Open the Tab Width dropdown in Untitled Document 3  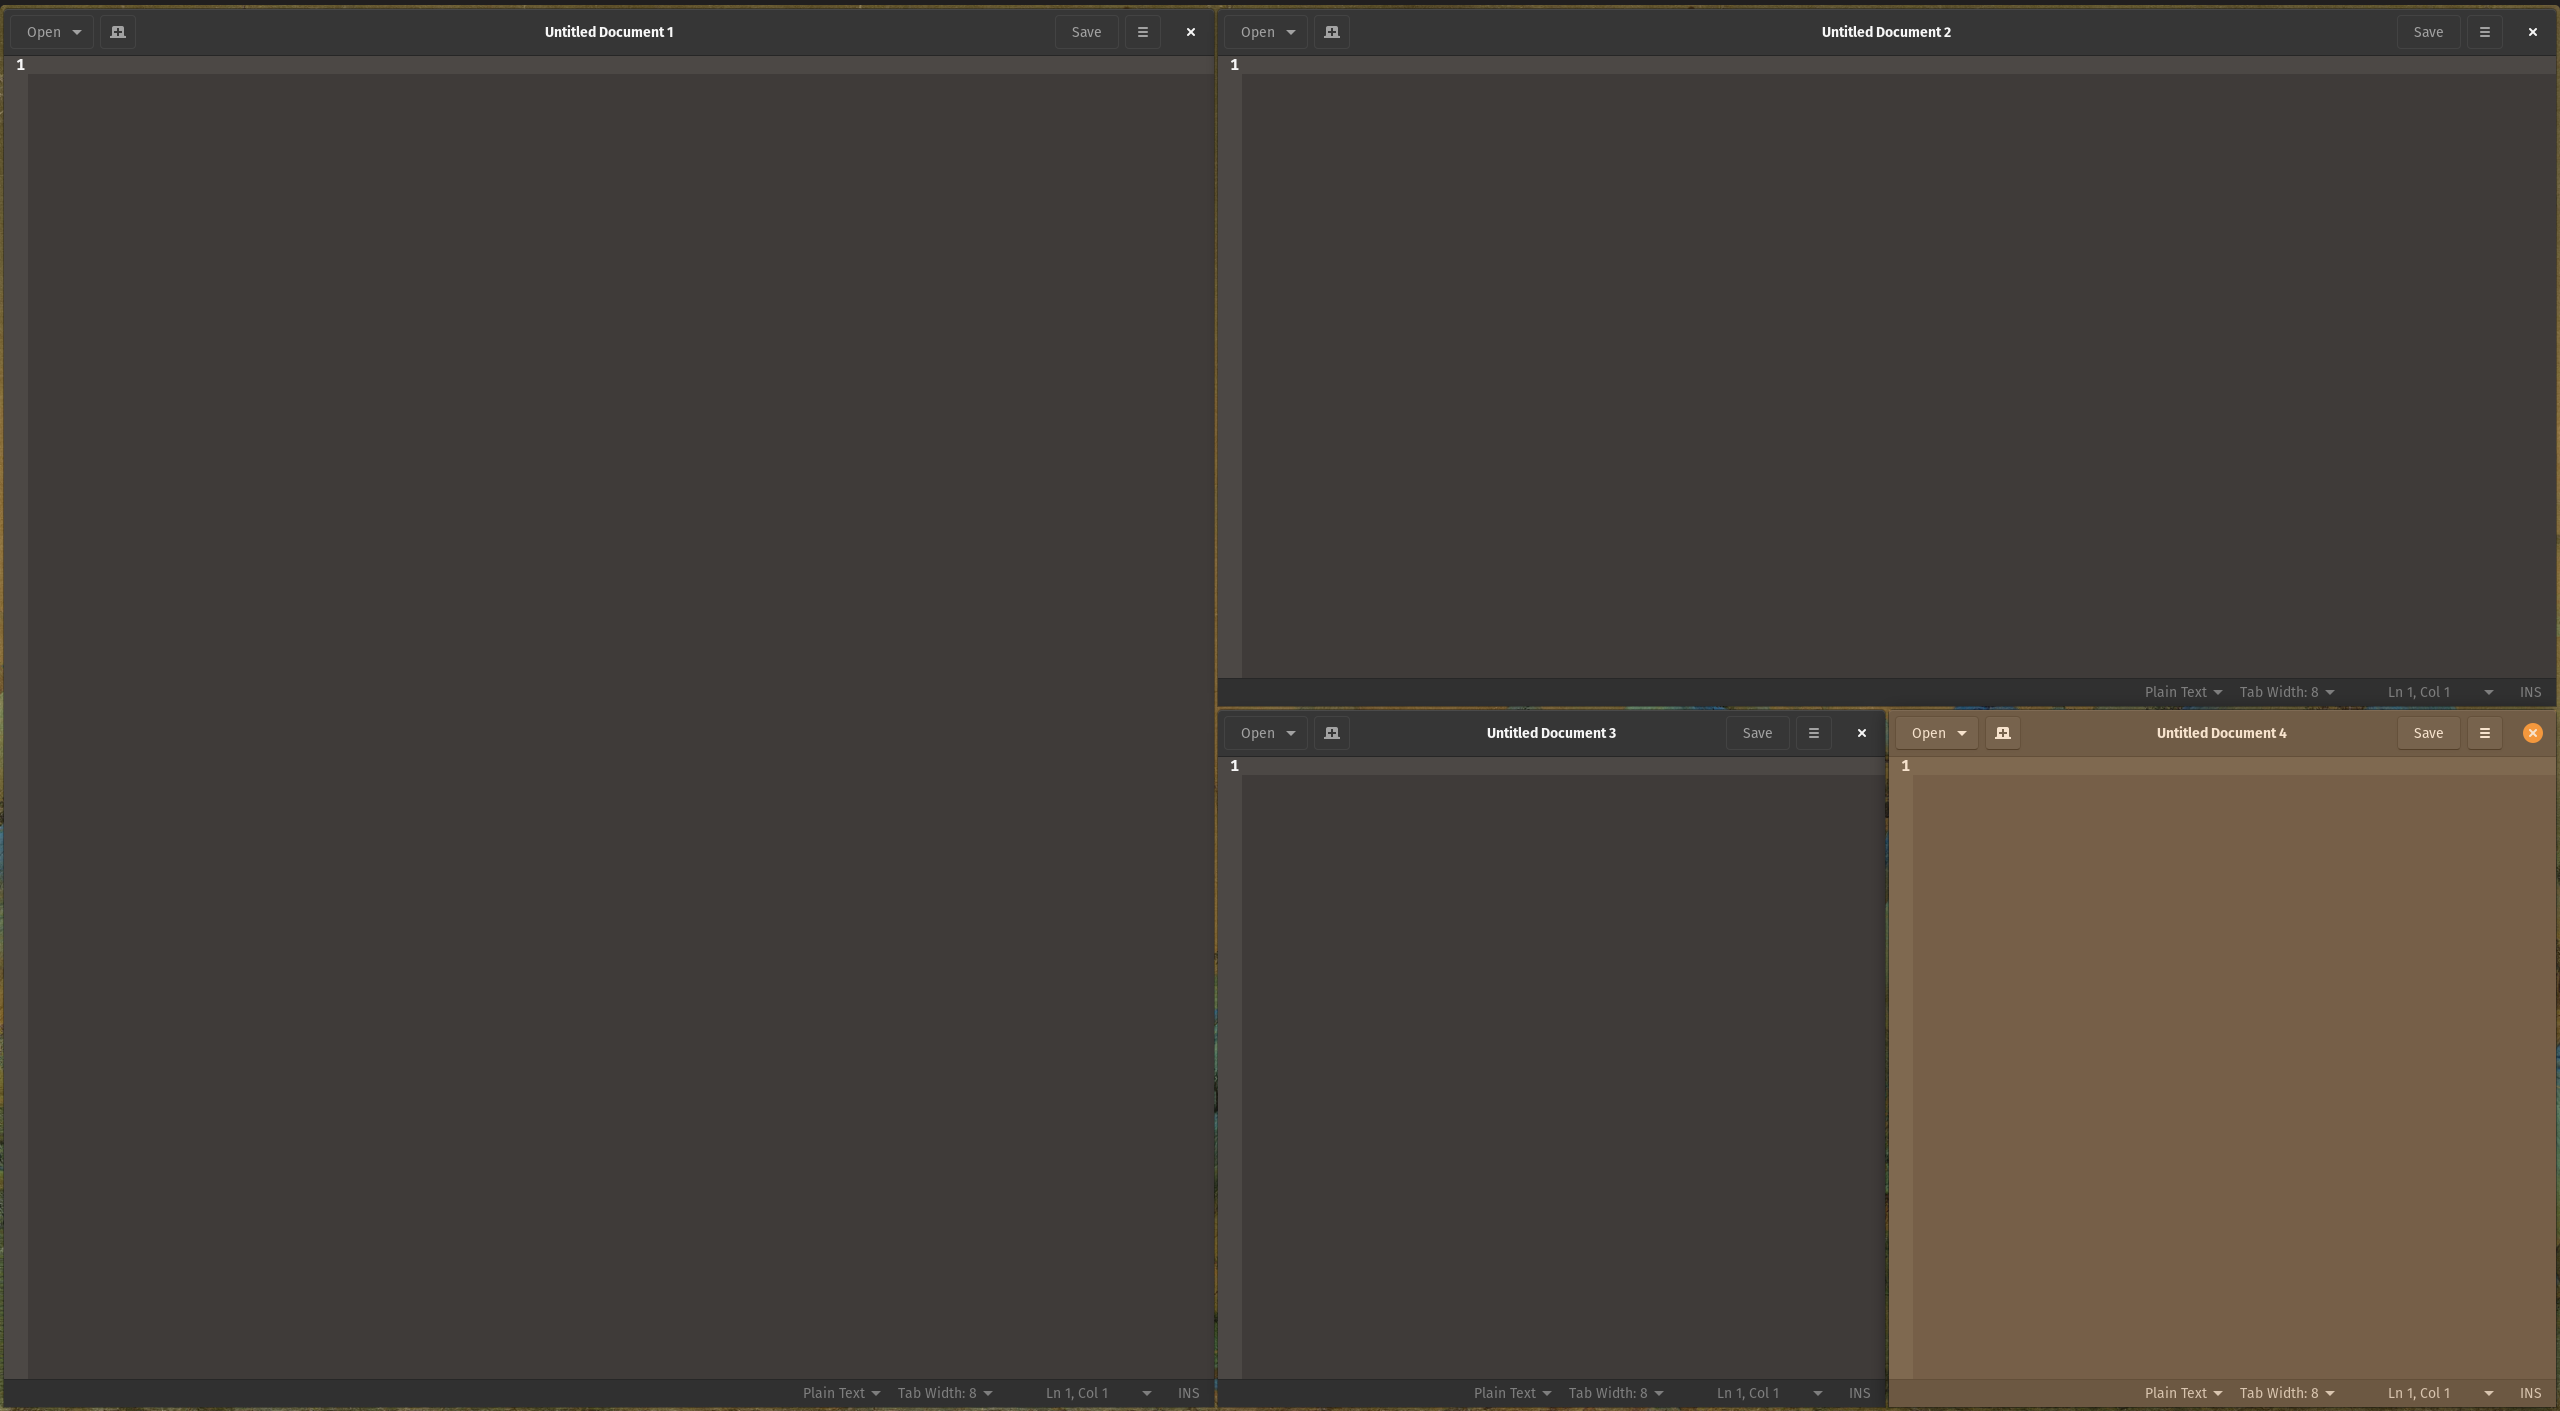tap(1615, 1392)
